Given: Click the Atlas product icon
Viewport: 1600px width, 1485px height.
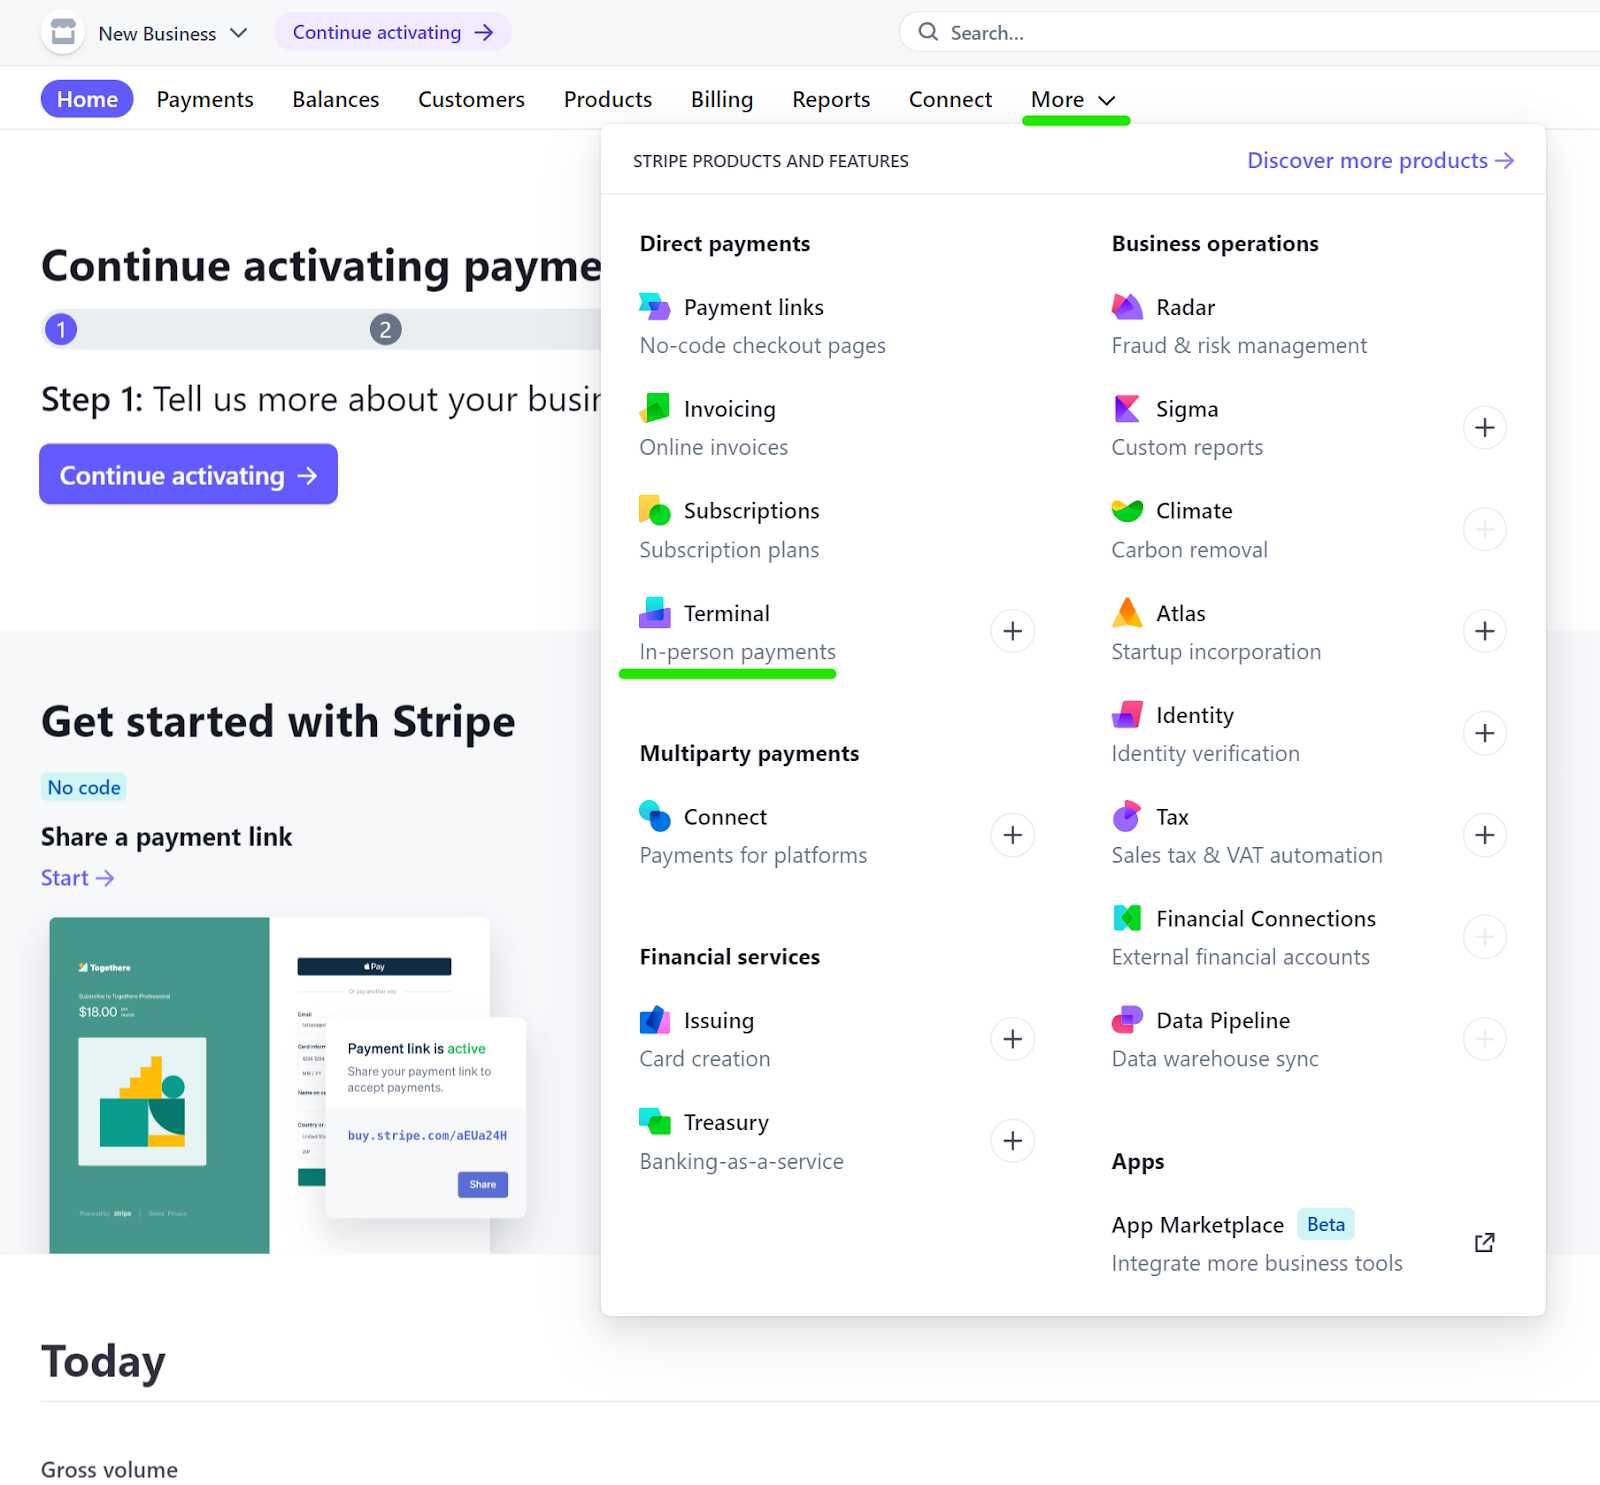Looking at the screenshot, I should pyautogui.click(x=1127, y=612).
